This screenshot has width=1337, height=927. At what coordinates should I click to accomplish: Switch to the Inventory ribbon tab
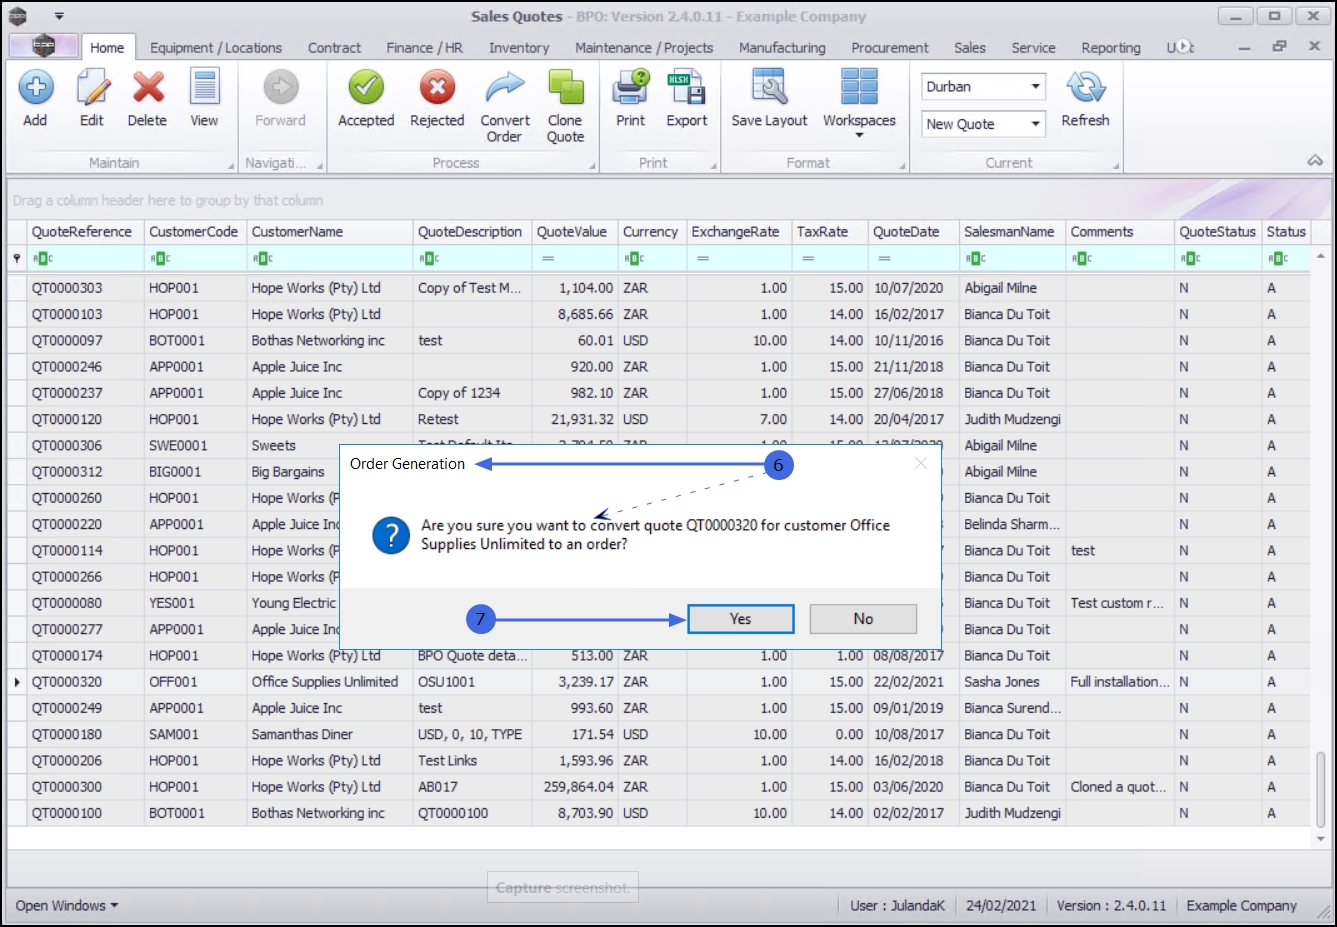pyautogui.click(x=518, y=48)
